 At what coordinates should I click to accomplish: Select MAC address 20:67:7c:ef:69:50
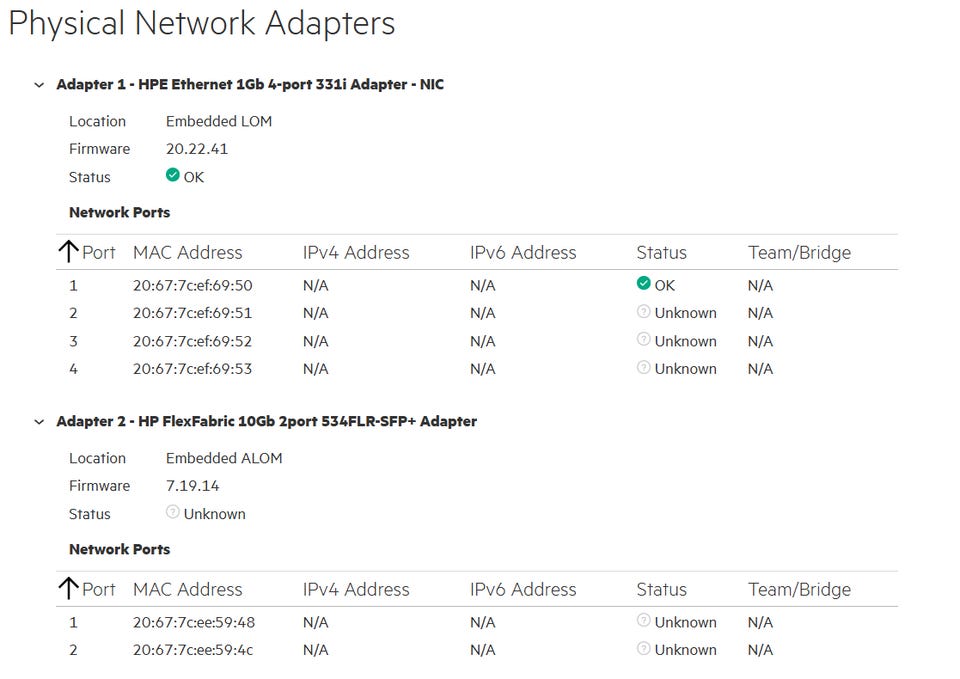[192, 285]
